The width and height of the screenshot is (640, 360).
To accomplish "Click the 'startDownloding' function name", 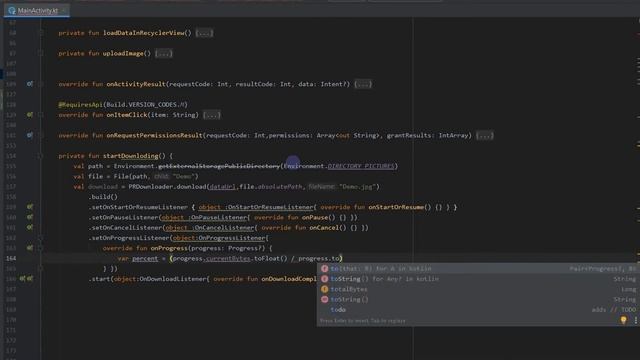I will pos(131,156).
